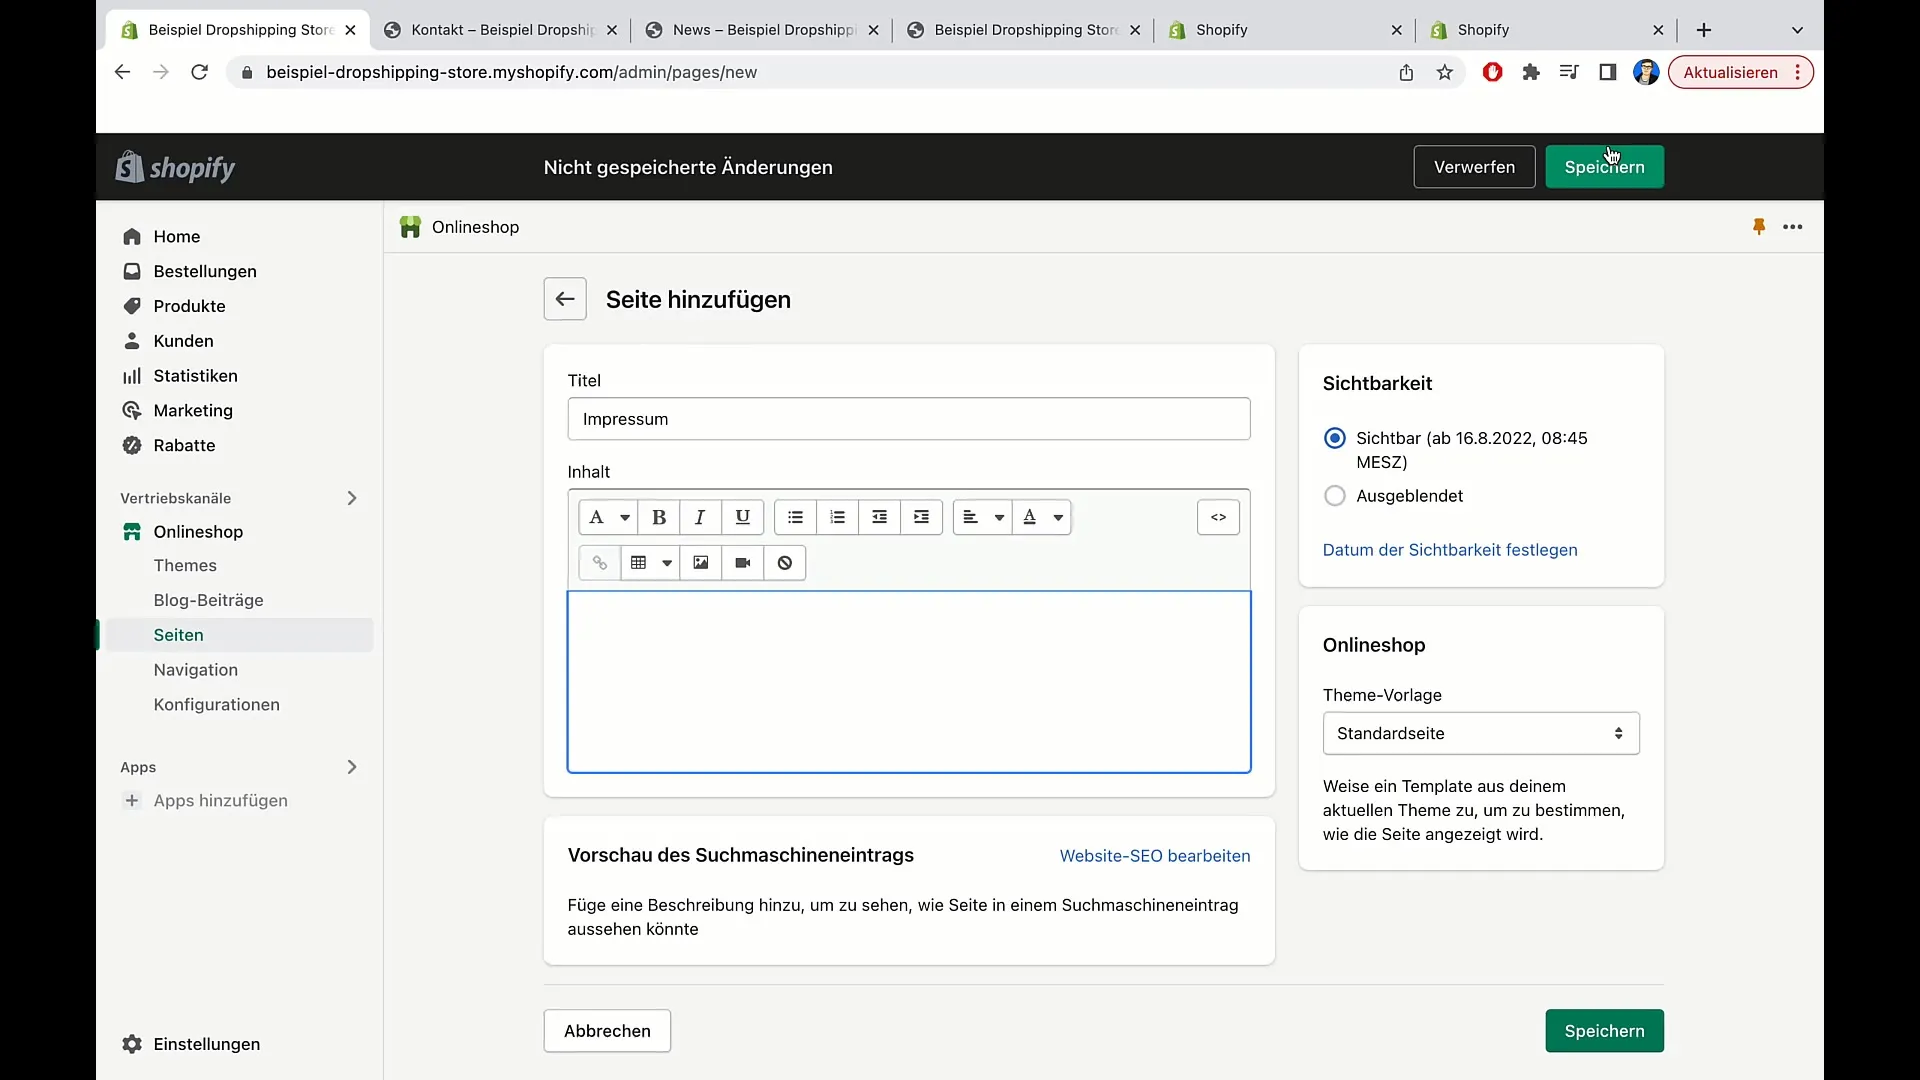The image size is (1920, 1080).
Task: Click Datum der Sichtbarkeit festlegen link
Action: (1449, 549)
